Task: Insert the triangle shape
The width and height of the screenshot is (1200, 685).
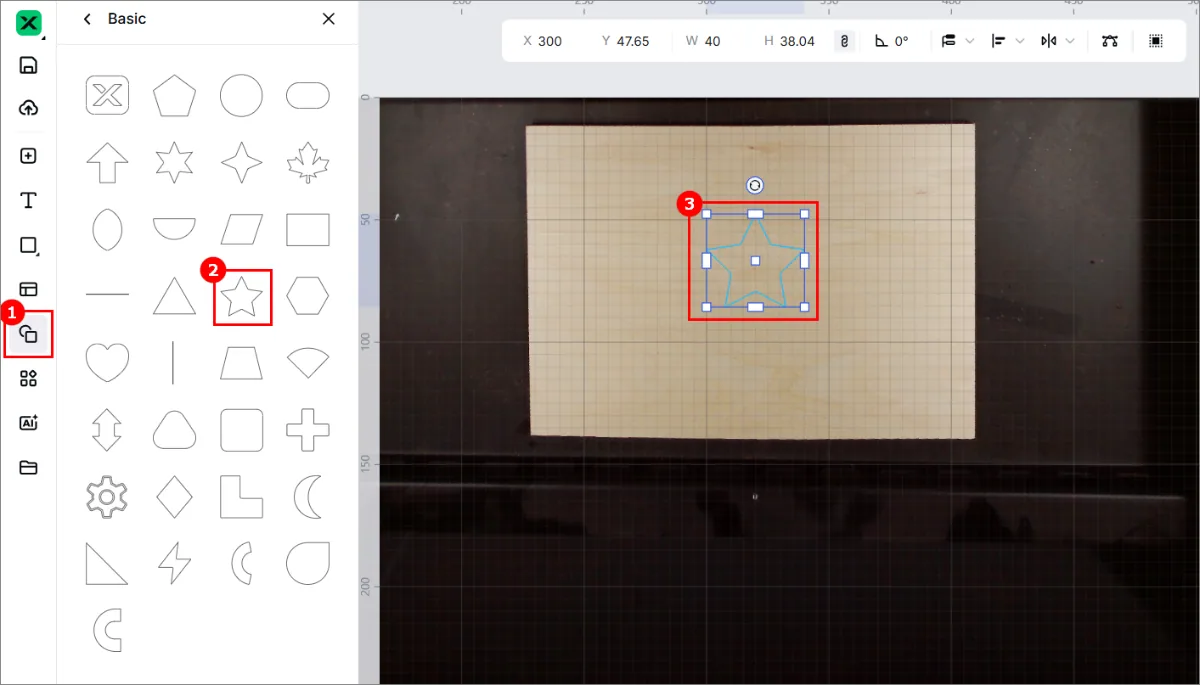Action: (x=174, y=295)
